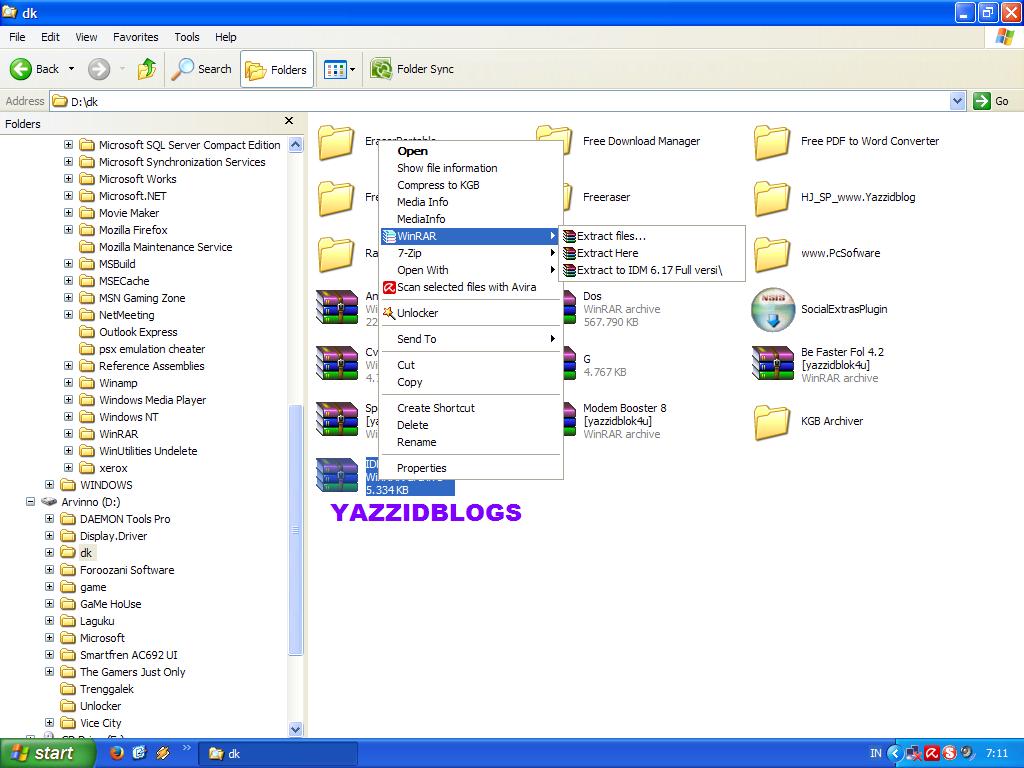Select Free PDF to Word Converter folder
Image resolution: width=1024 pixels, height=768 pixels.
tap(773, 142)
